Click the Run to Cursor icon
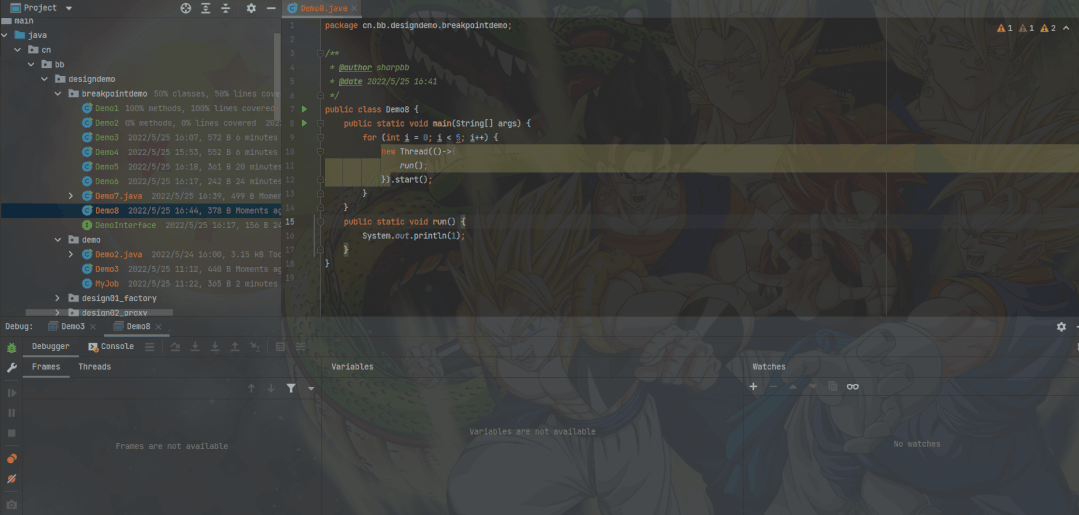The width and height of the screenshot is (1079, 515). pyautogui.click(x=255, y=346)
